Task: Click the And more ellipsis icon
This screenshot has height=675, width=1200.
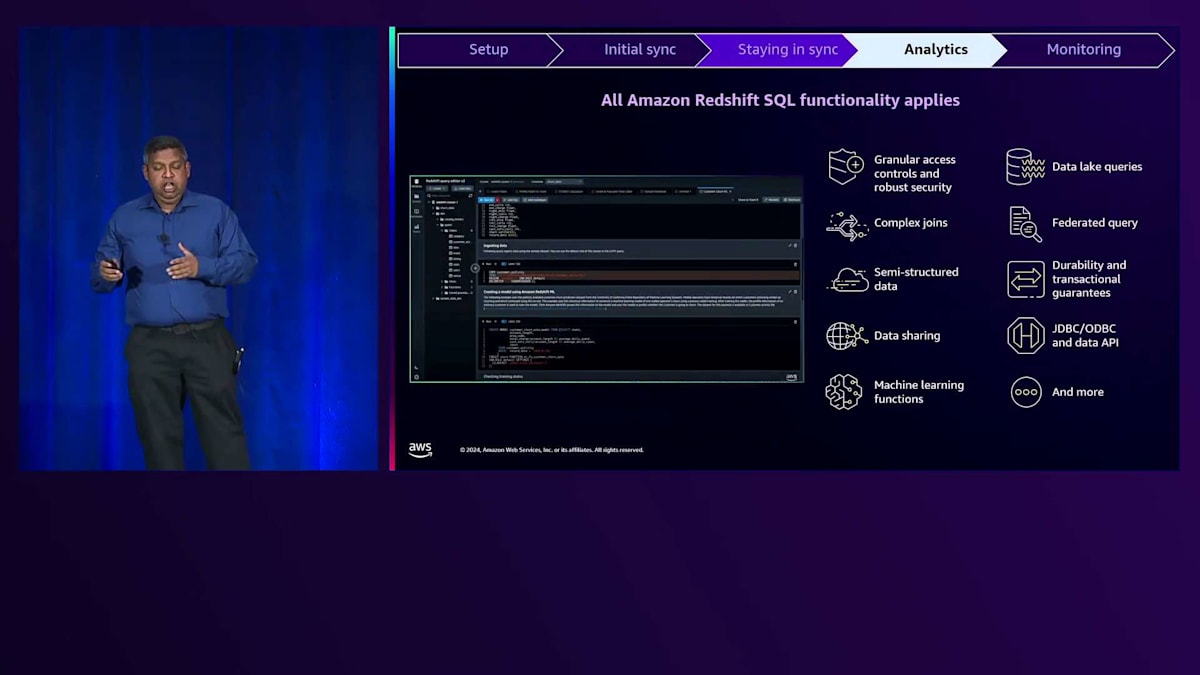Action: tap(1026, 392)
